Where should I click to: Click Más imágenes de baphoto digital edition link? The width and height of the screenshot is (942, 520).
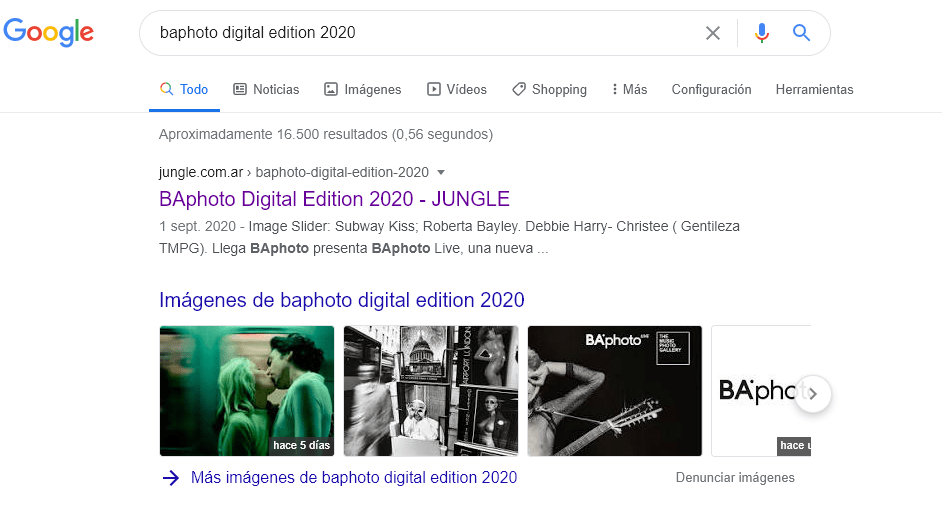354,477
